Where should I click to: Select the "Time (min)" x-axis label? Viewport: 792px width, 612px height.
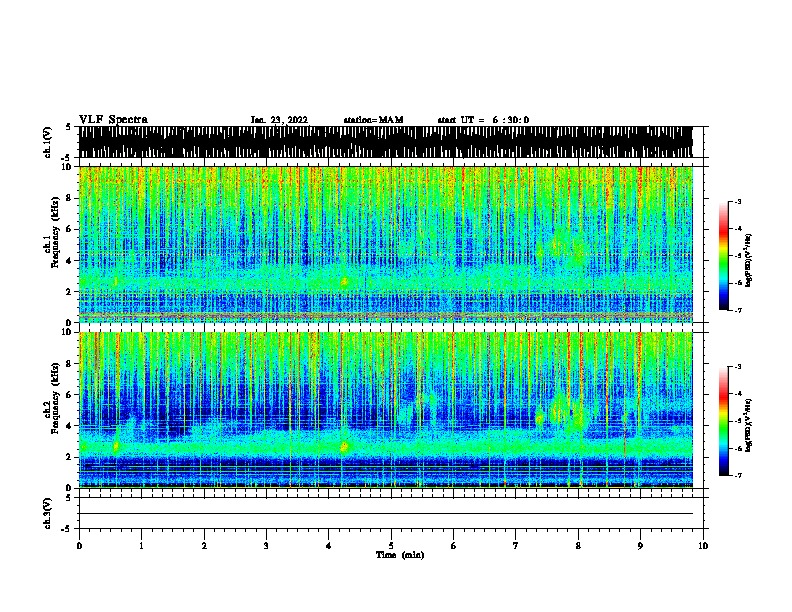pos(400,555)
